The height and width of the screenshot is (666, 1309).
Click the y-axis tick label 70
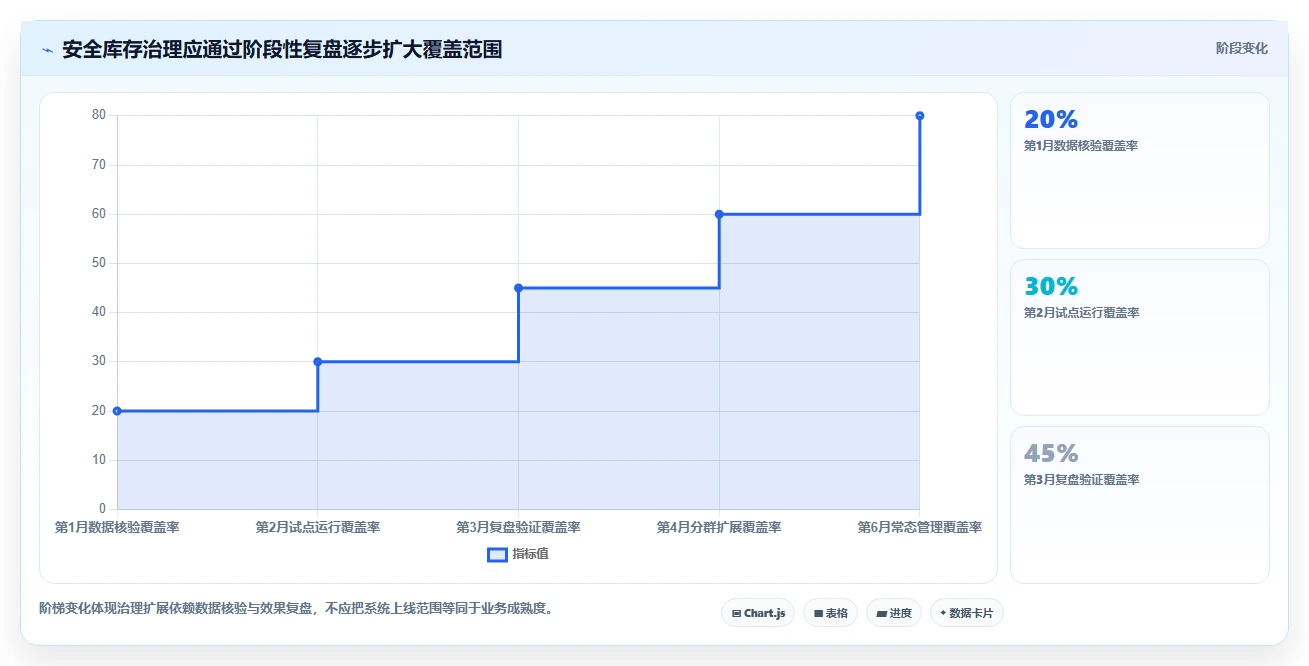click(x=99, y=164)
